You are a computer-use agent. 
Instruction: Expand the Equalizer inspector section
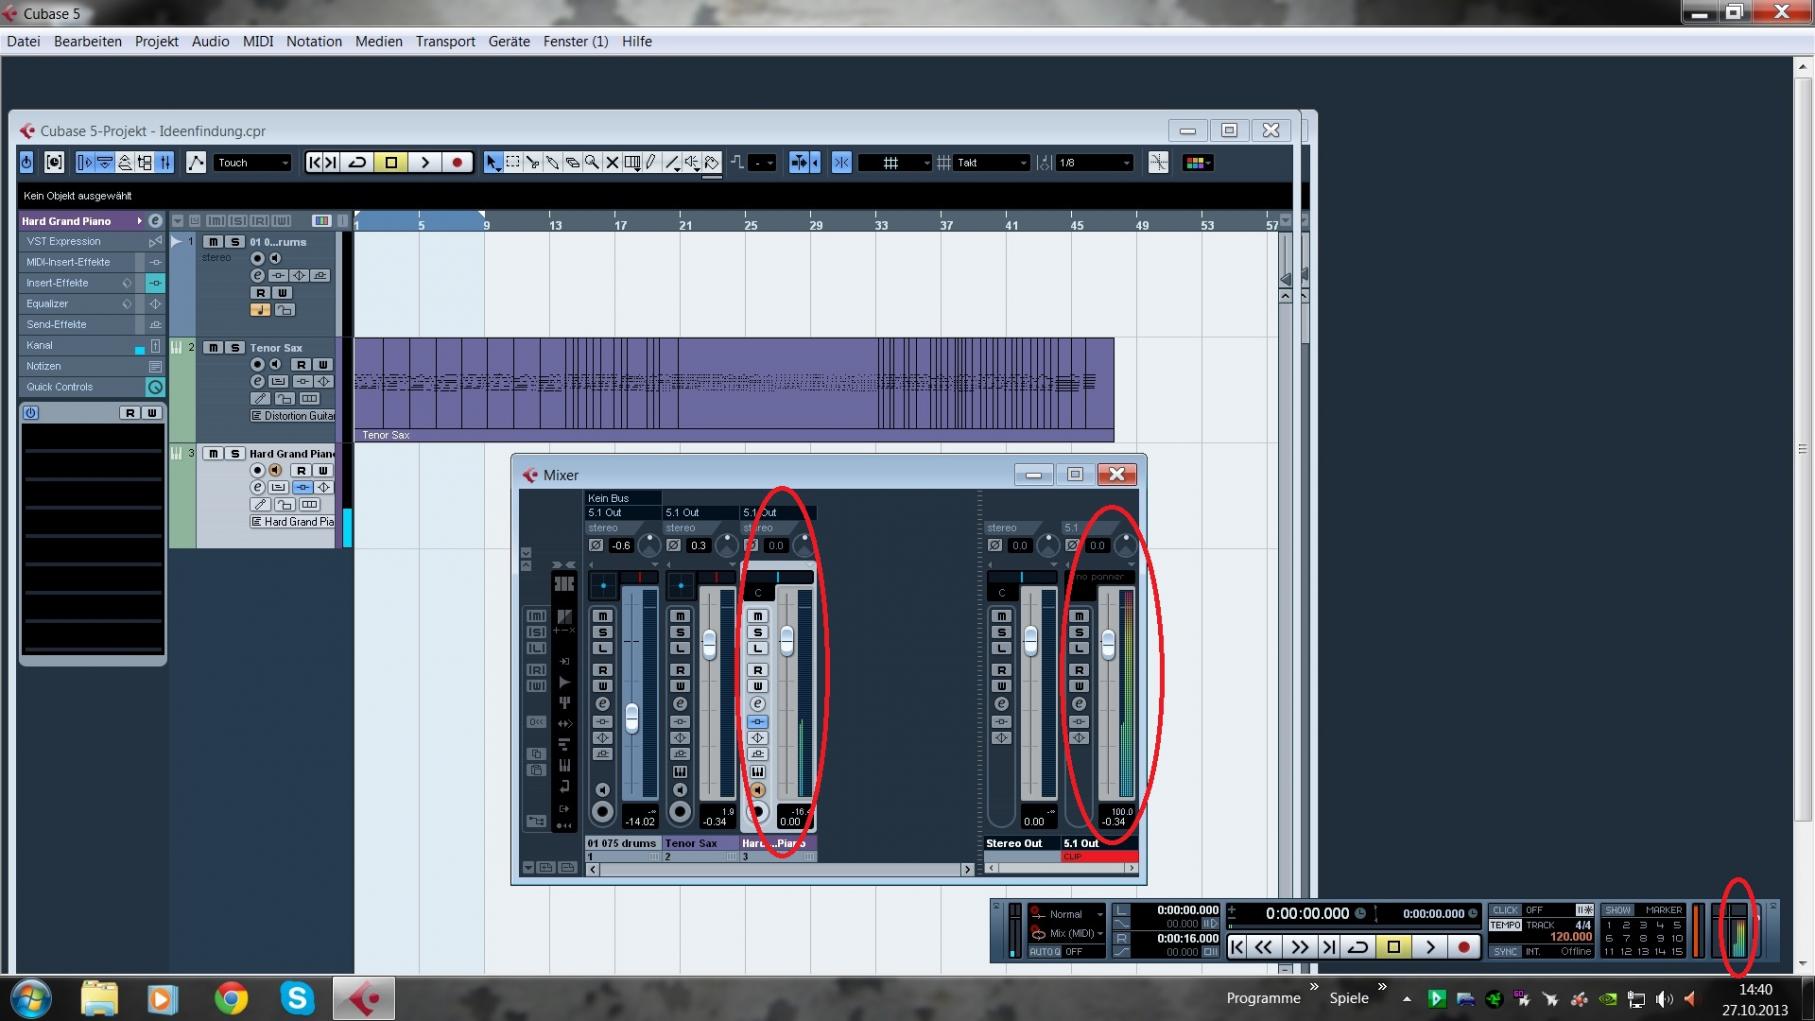(x=91, y=303)
